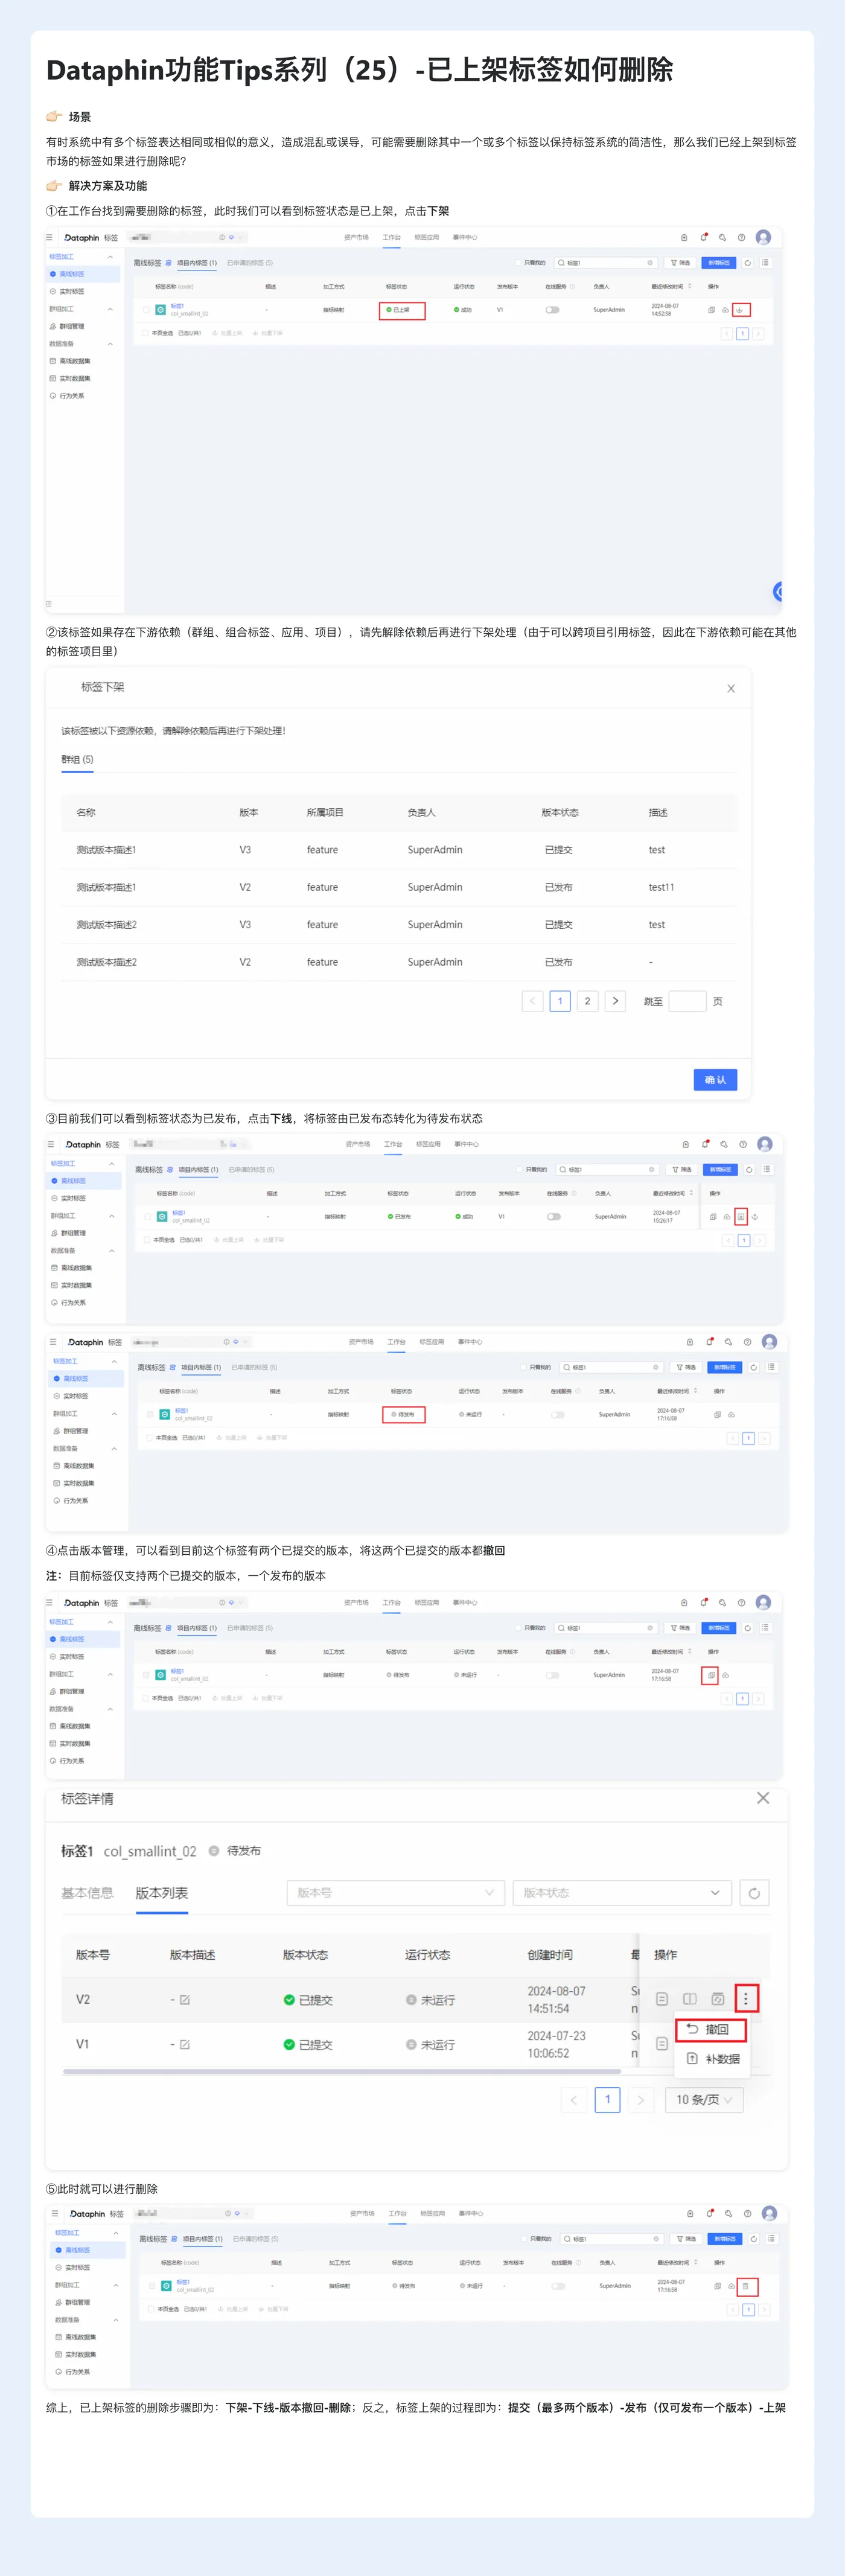Click previous-page arrow in 标签详情 pagination
Image resolution: width=845 pixels, height=2576 pixels.
point(574,2099)
